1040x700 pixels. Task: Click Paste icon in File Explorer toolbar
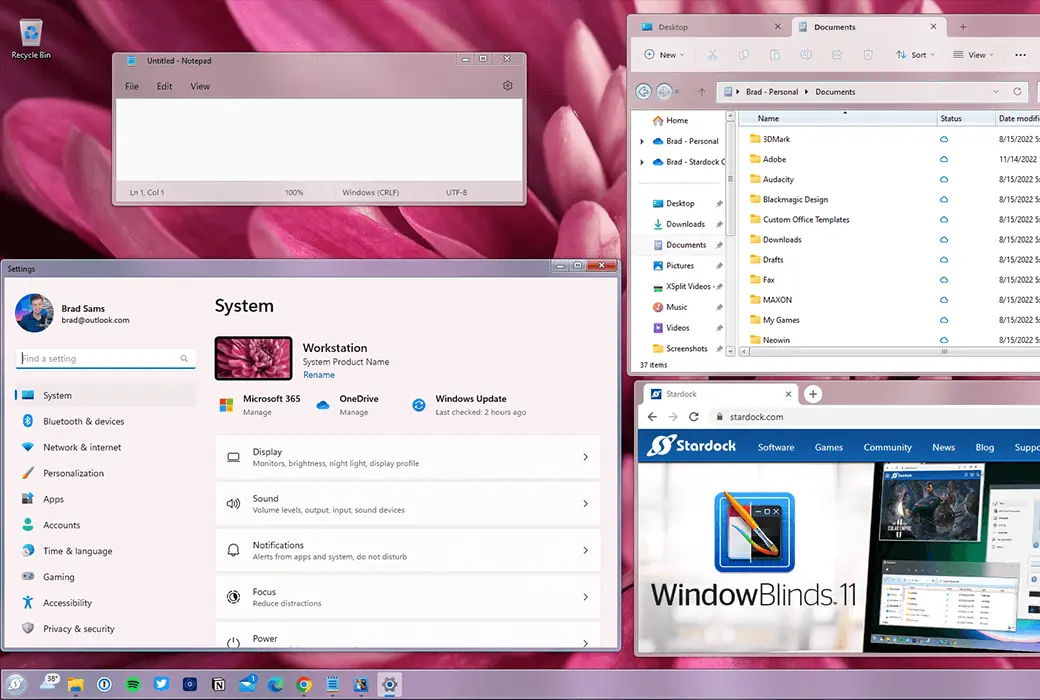[x=775, y=54]
